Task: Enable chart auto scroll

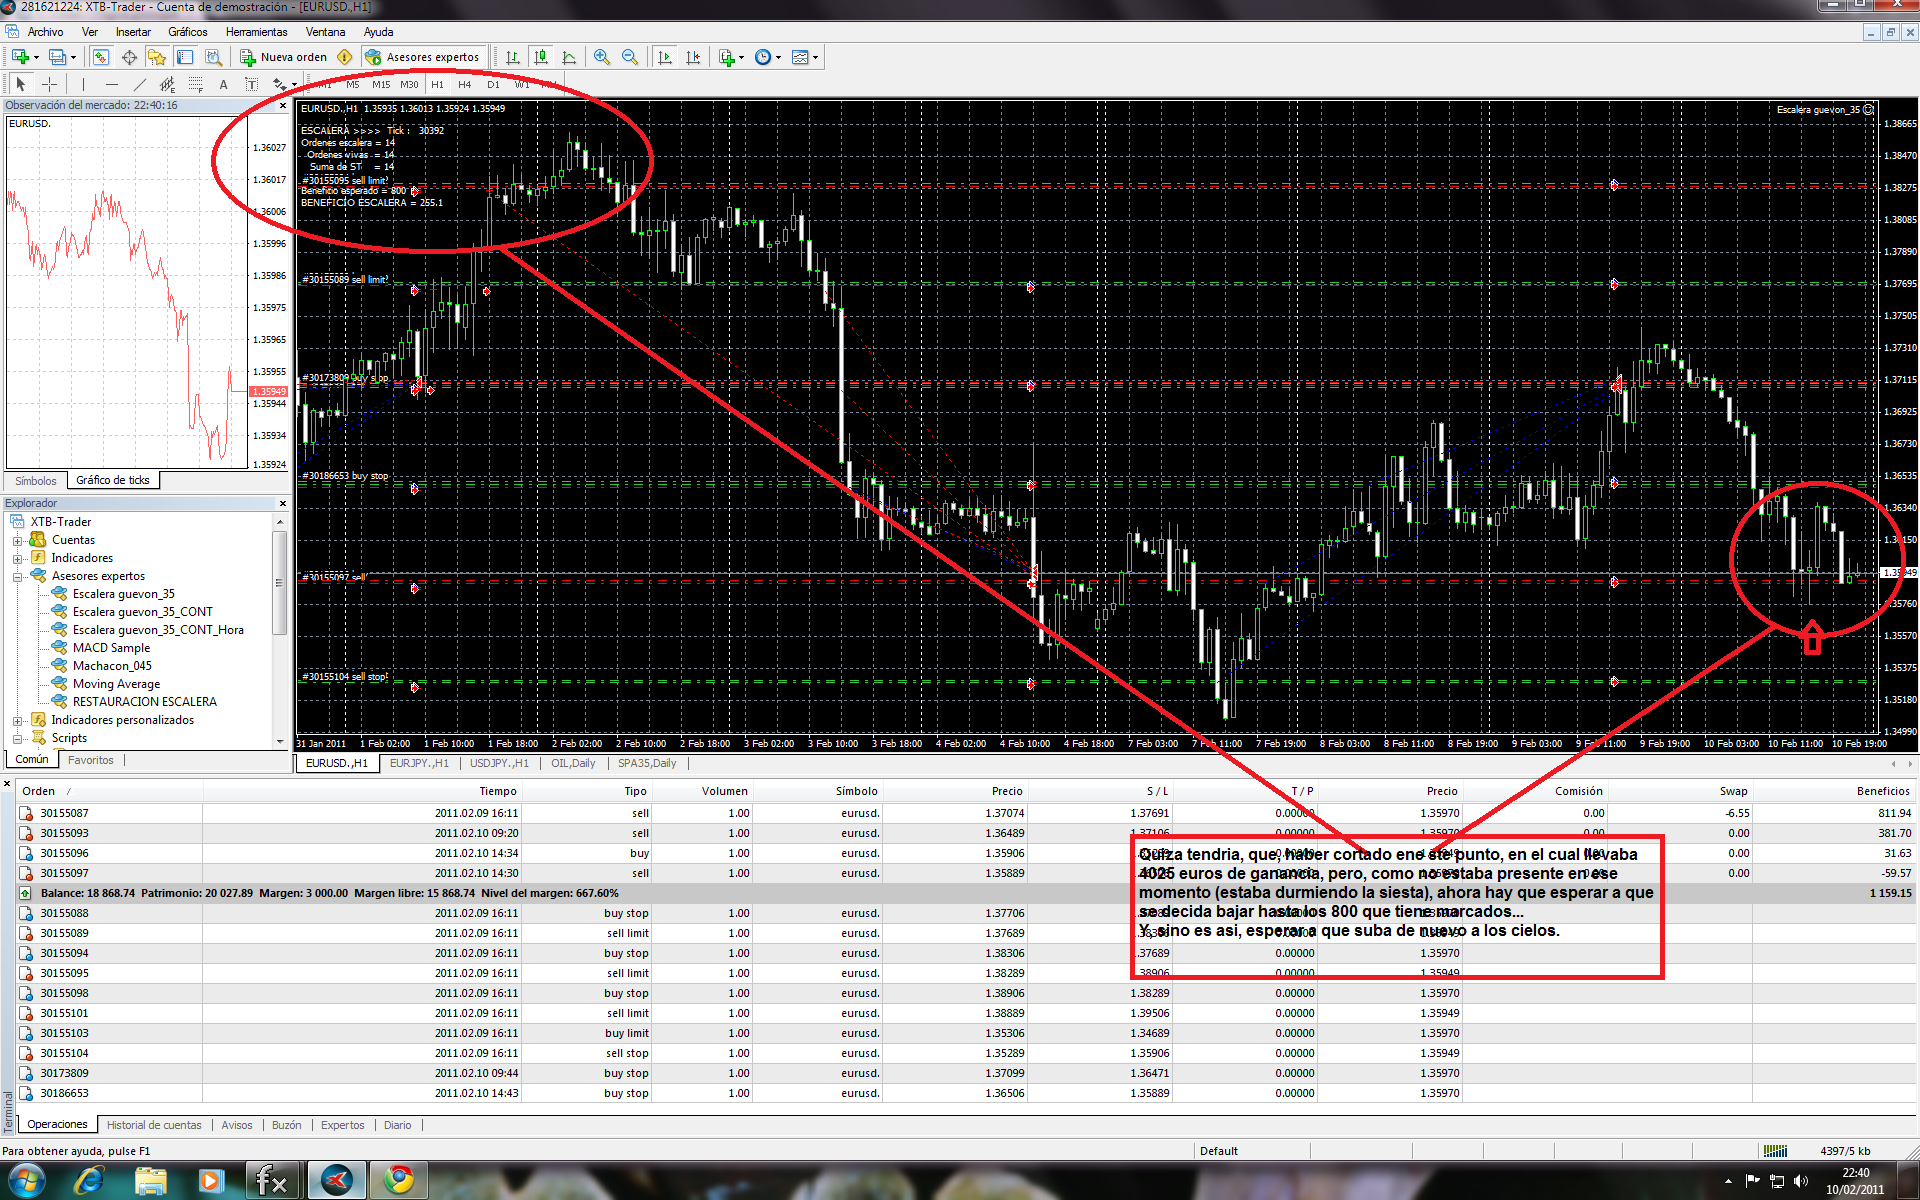Action: [665, 57]
